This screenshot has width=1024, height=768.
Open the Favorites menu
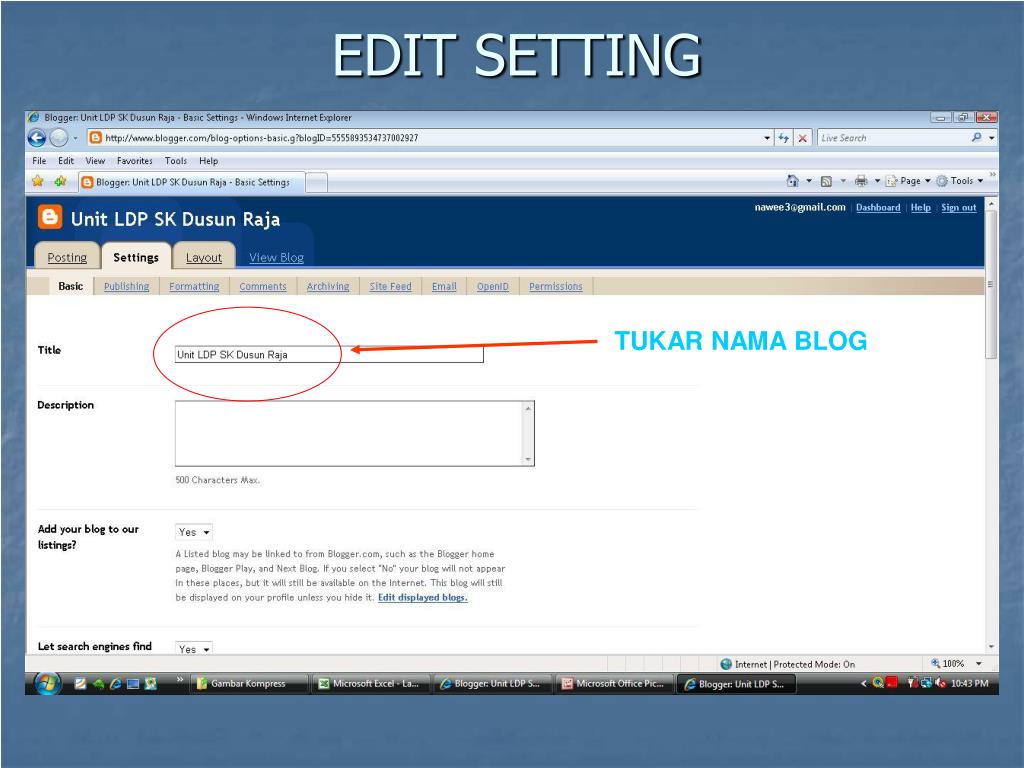(x=135, y=161)
